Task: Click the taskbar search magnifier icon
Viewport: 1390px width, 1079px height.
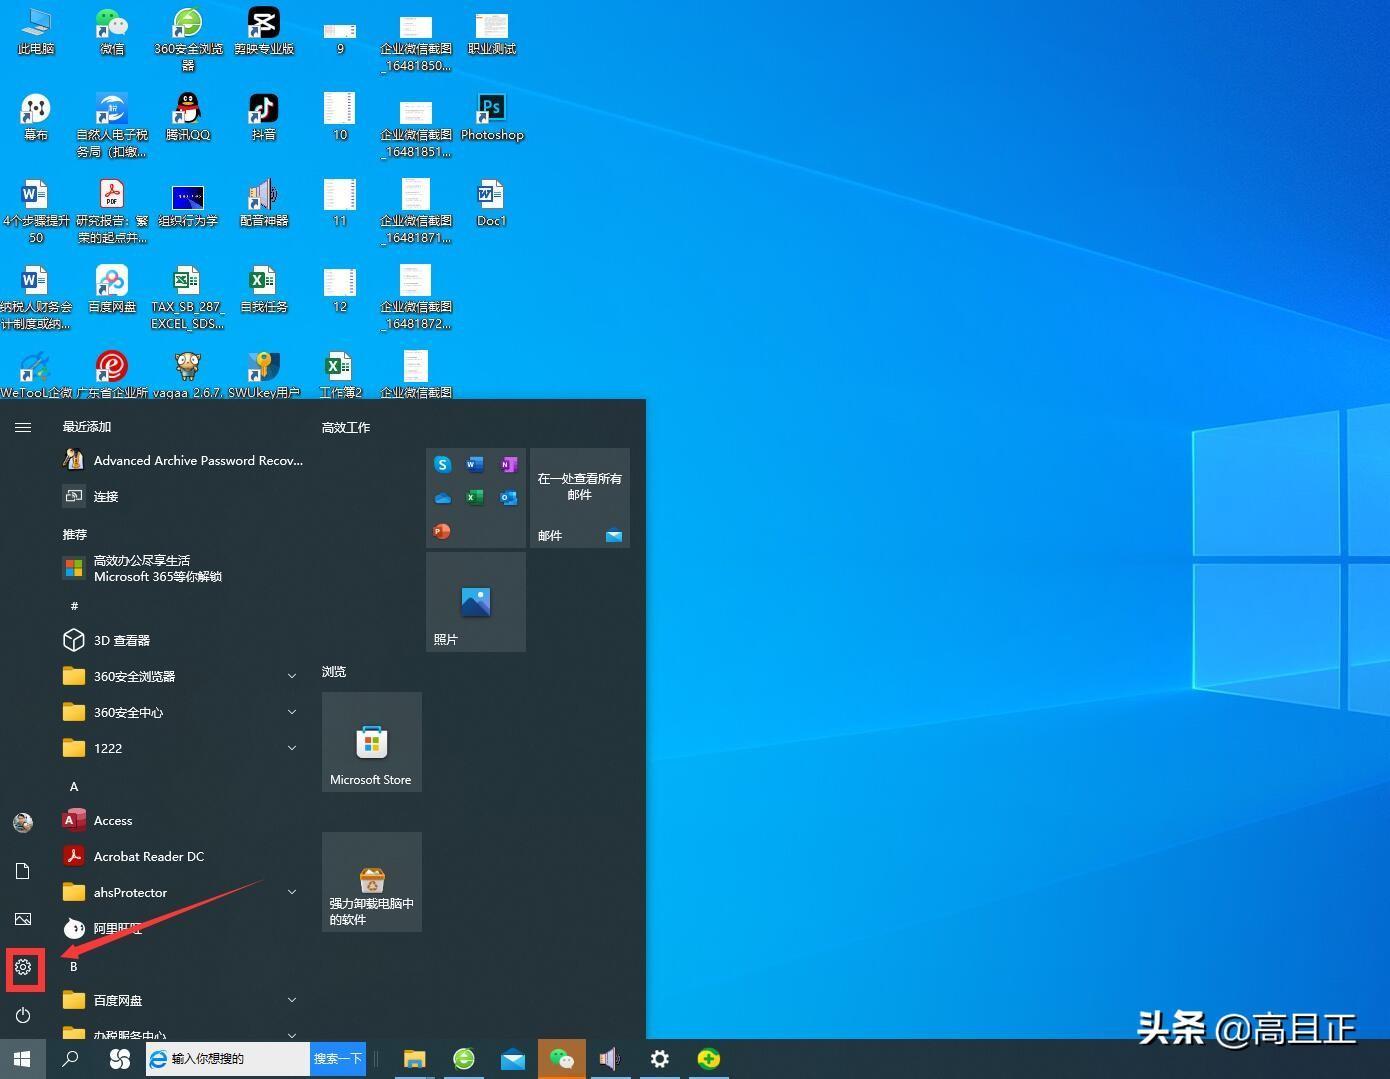Action: tap(70, 1058)
